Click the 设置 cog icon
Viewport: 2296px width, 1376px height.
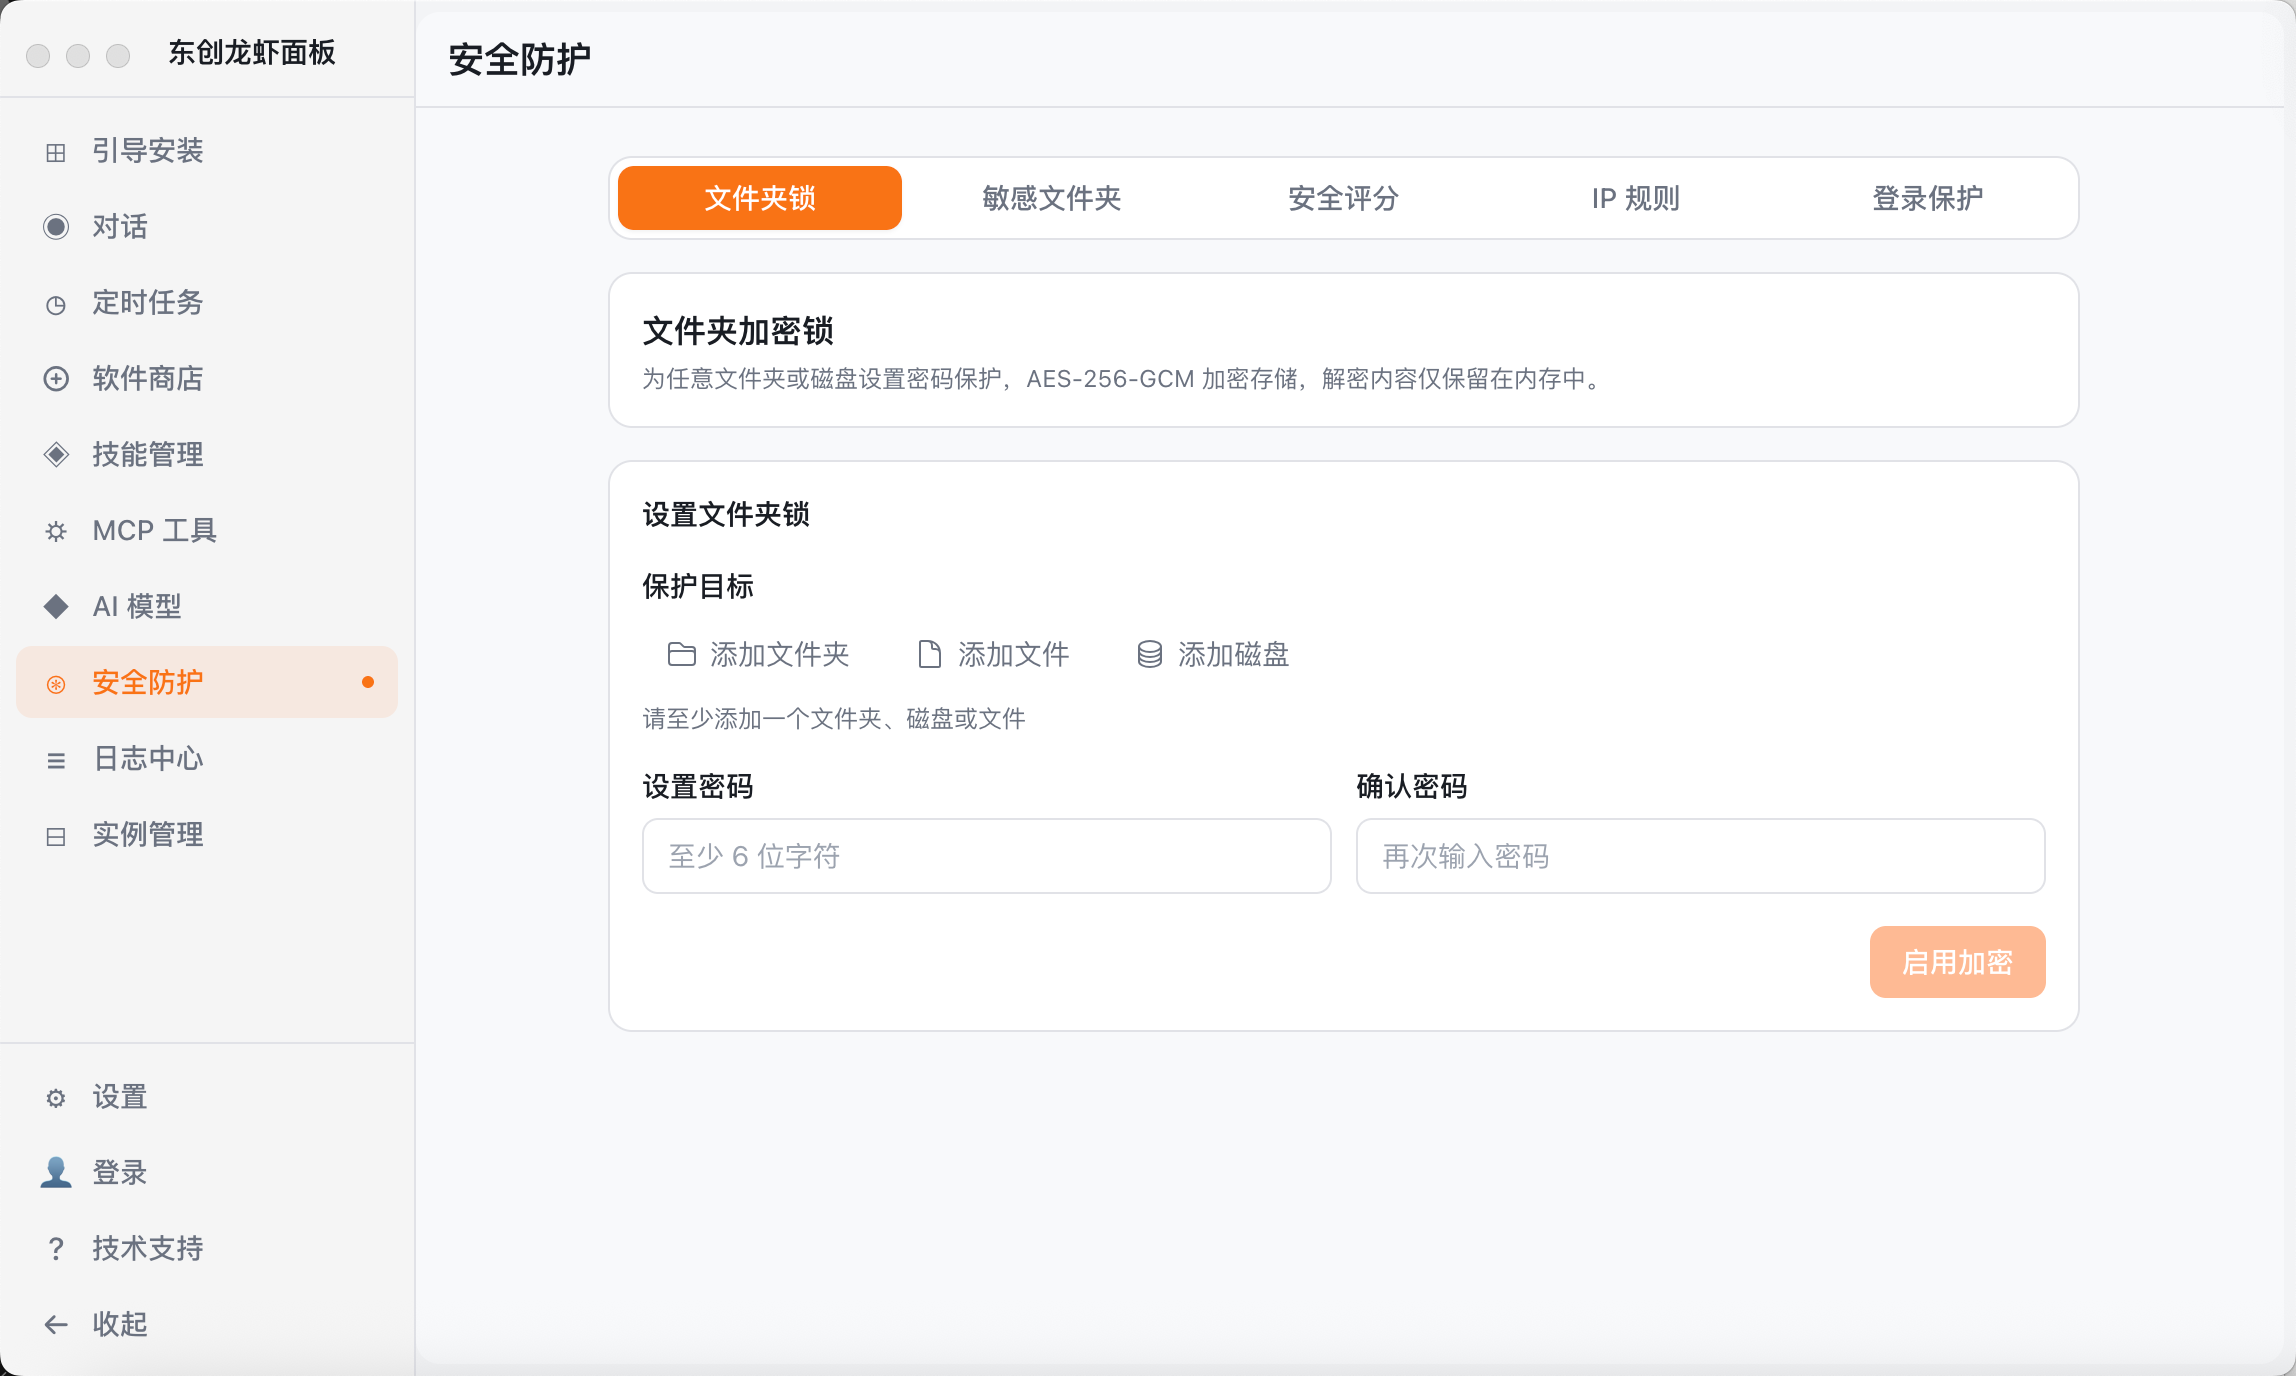[56, 1098]
